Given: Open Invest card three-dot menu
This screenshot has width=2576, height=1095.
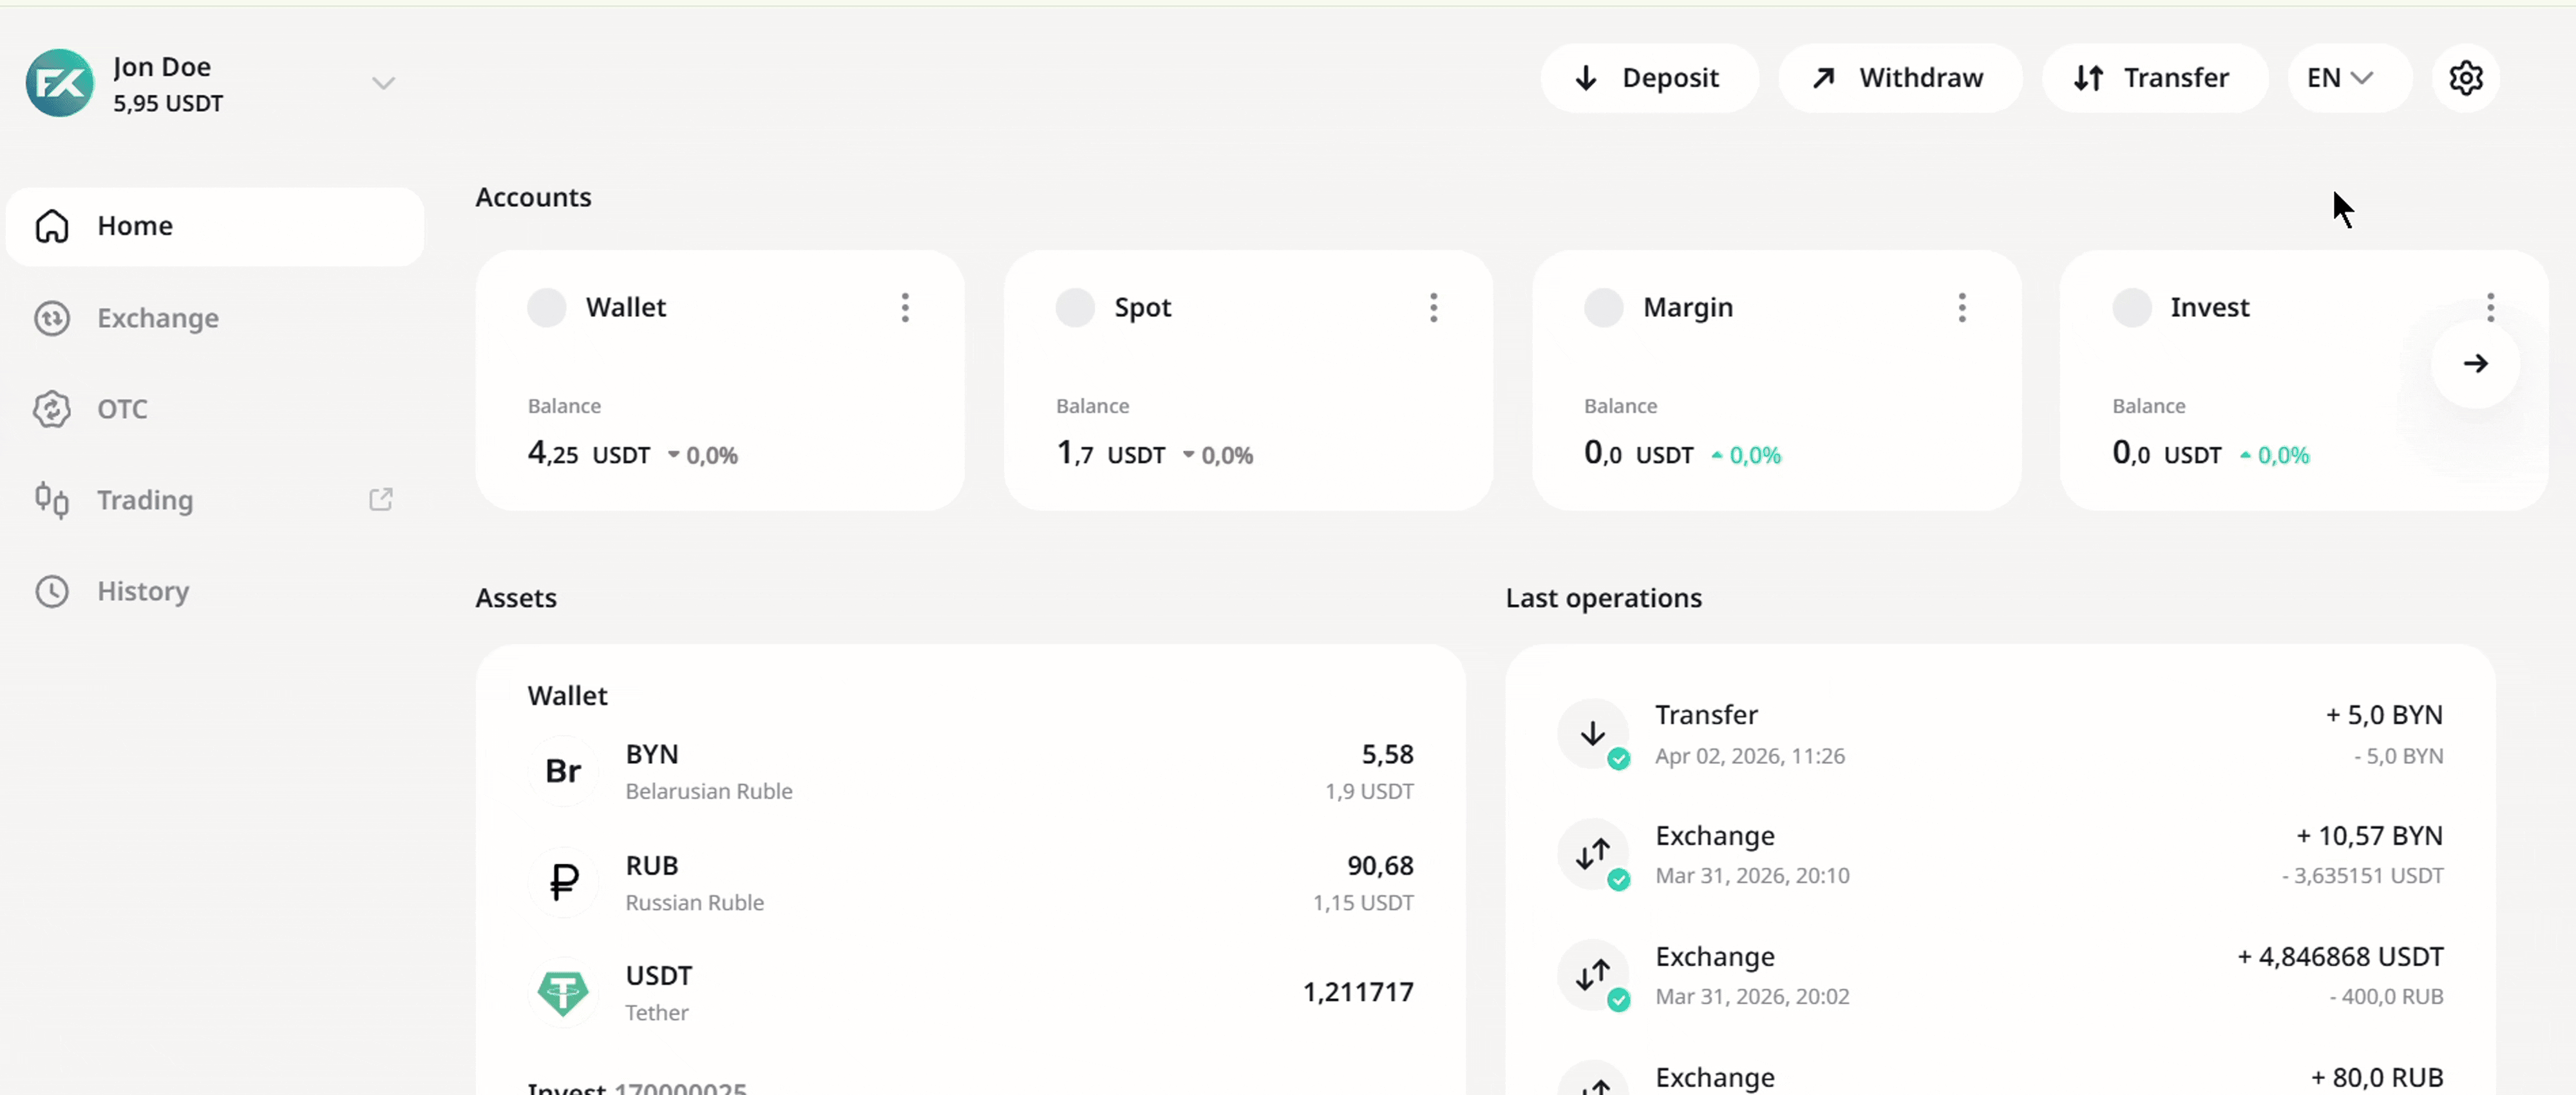Looking at the screenshot, I should point(2490,307).
